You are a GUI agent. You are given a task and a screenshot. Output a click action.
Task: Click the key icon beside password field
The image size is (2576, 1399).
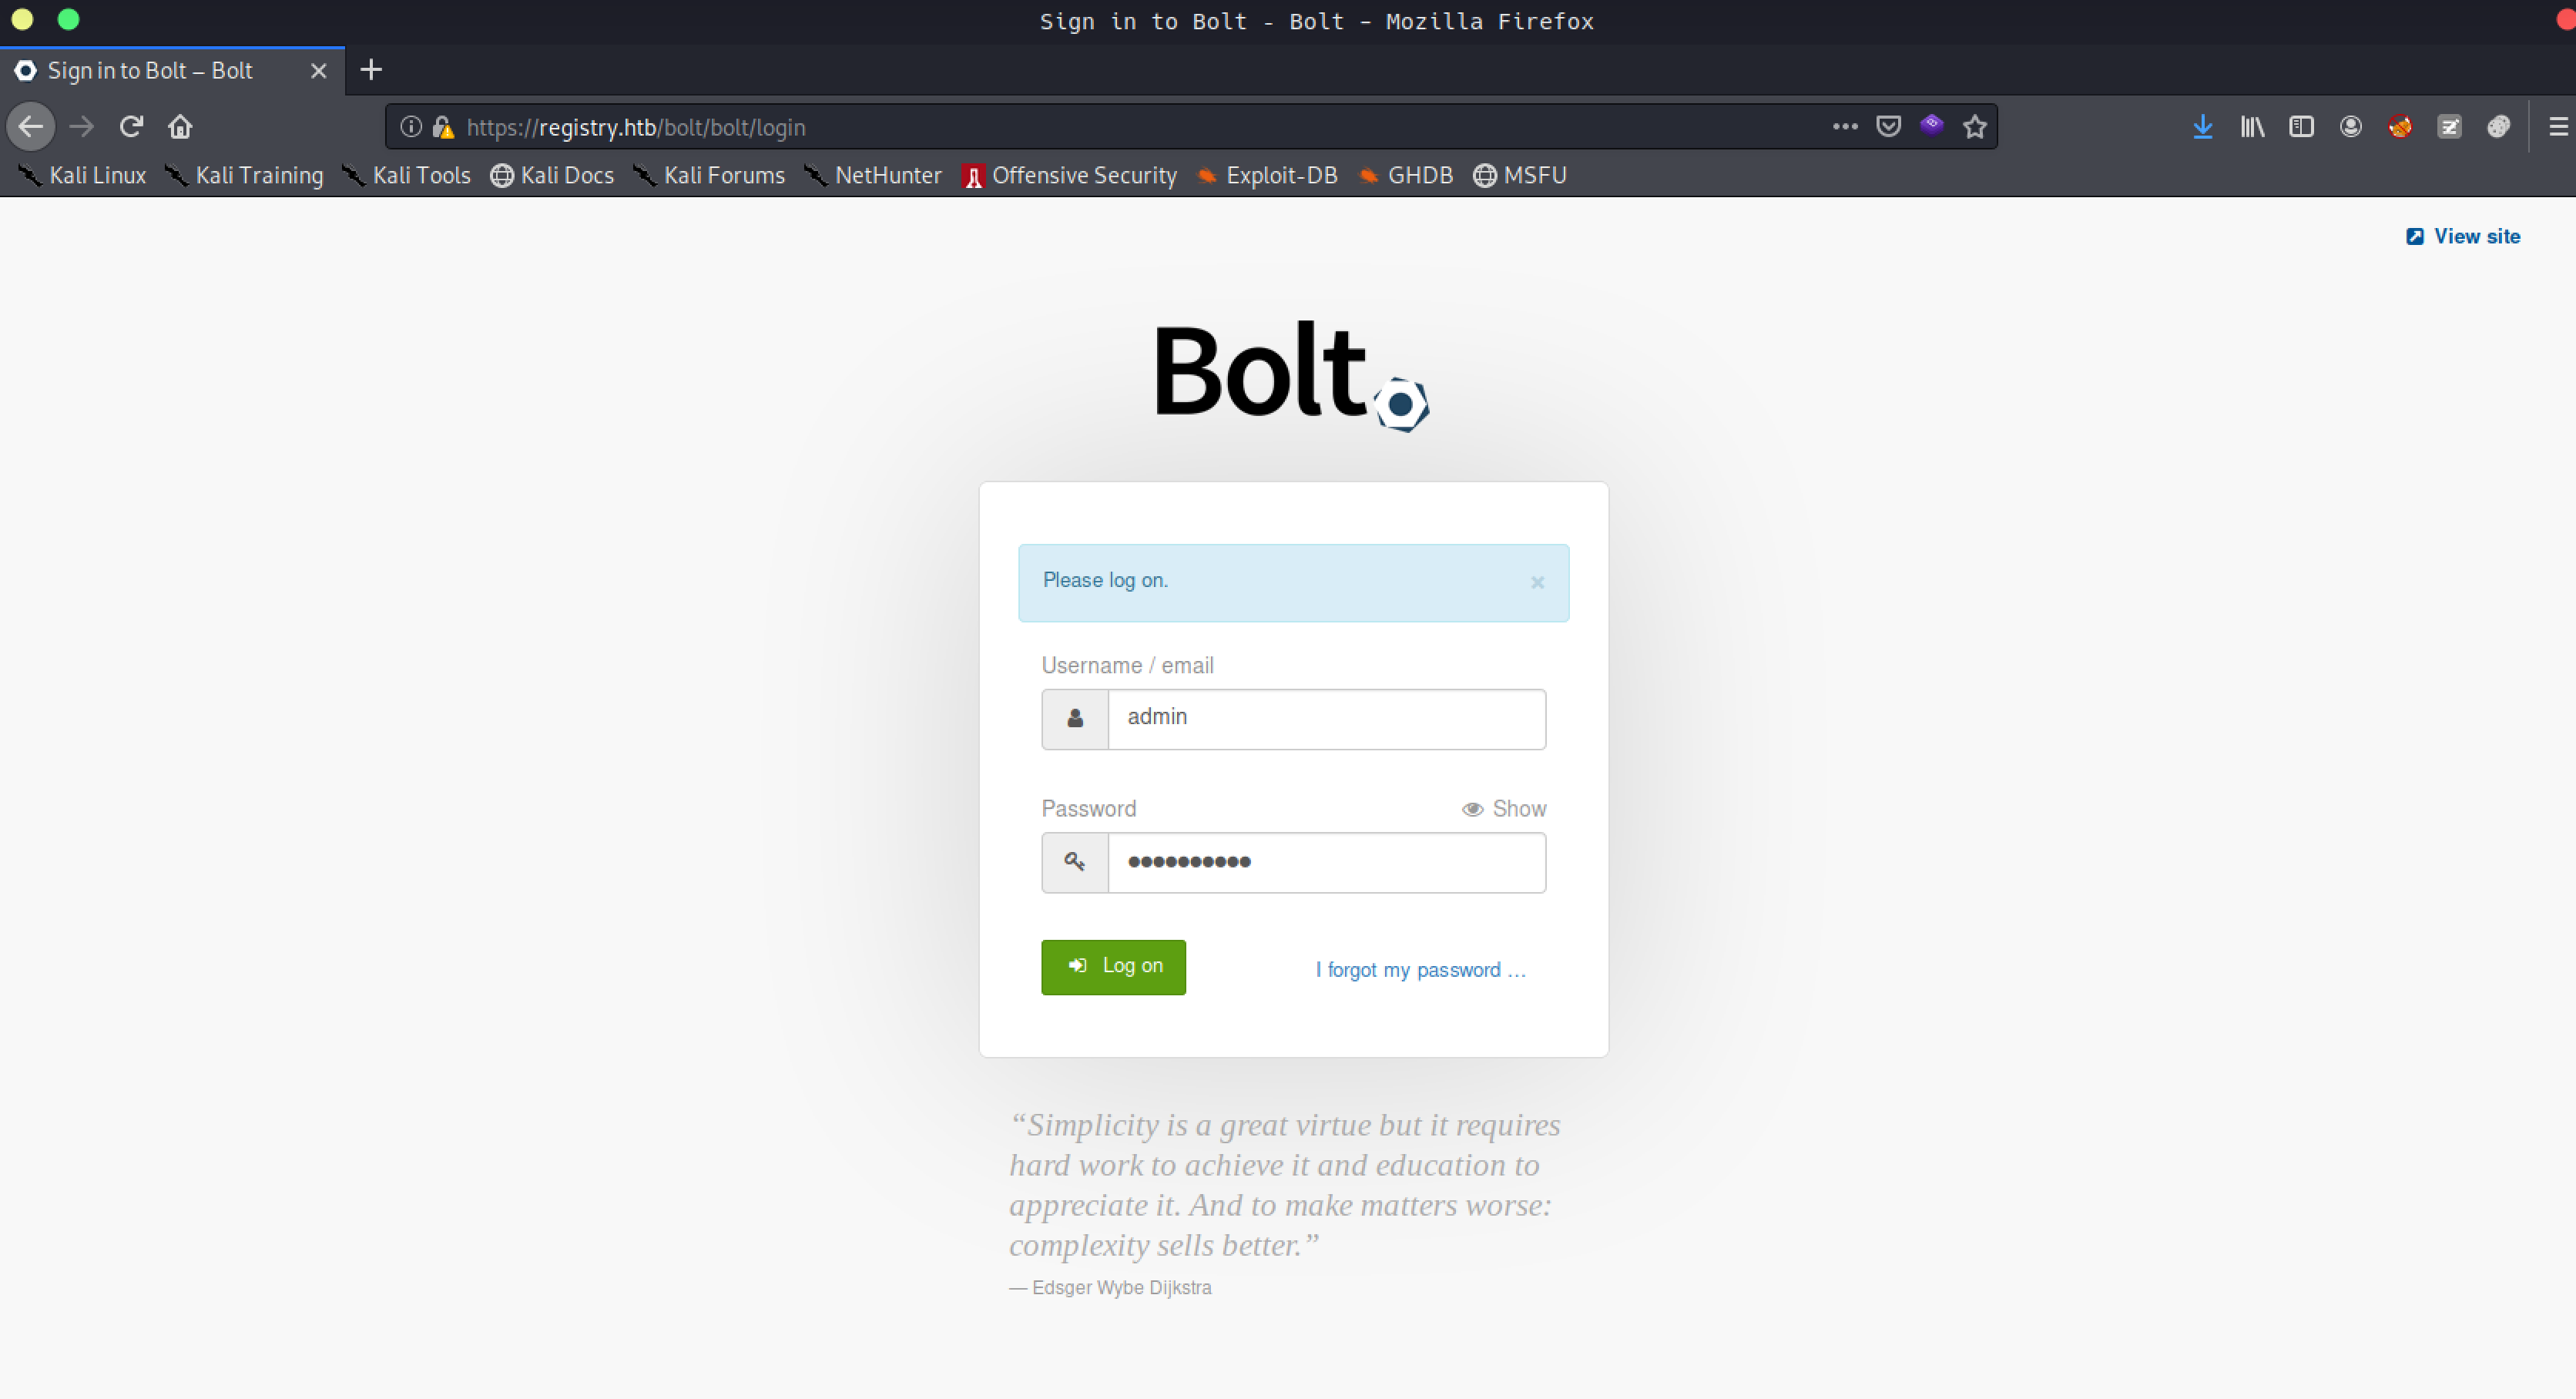point(1075,862)
